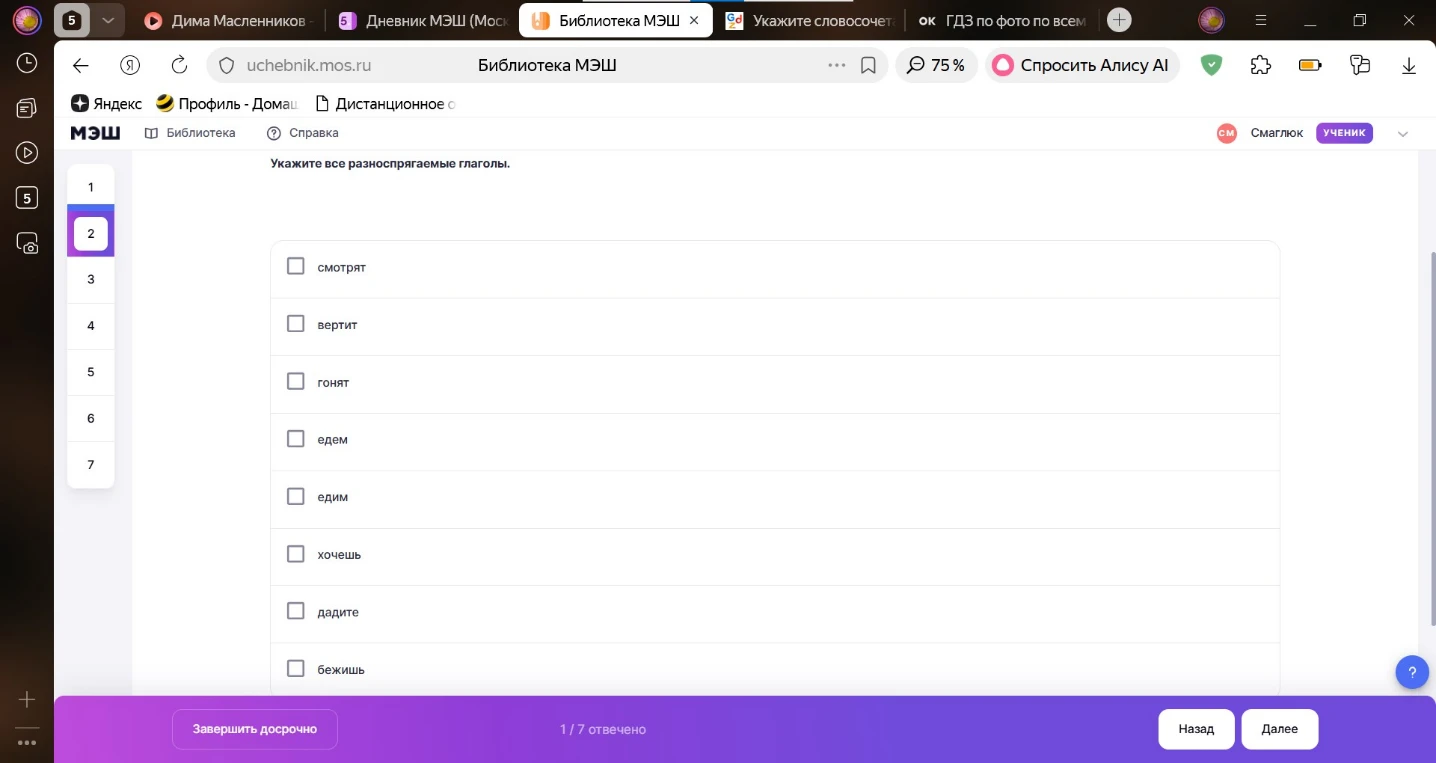Mark the едим checkbox
Image resolution: width=1436 pixels, height=763 pixels.
click(x=295, y=496)
